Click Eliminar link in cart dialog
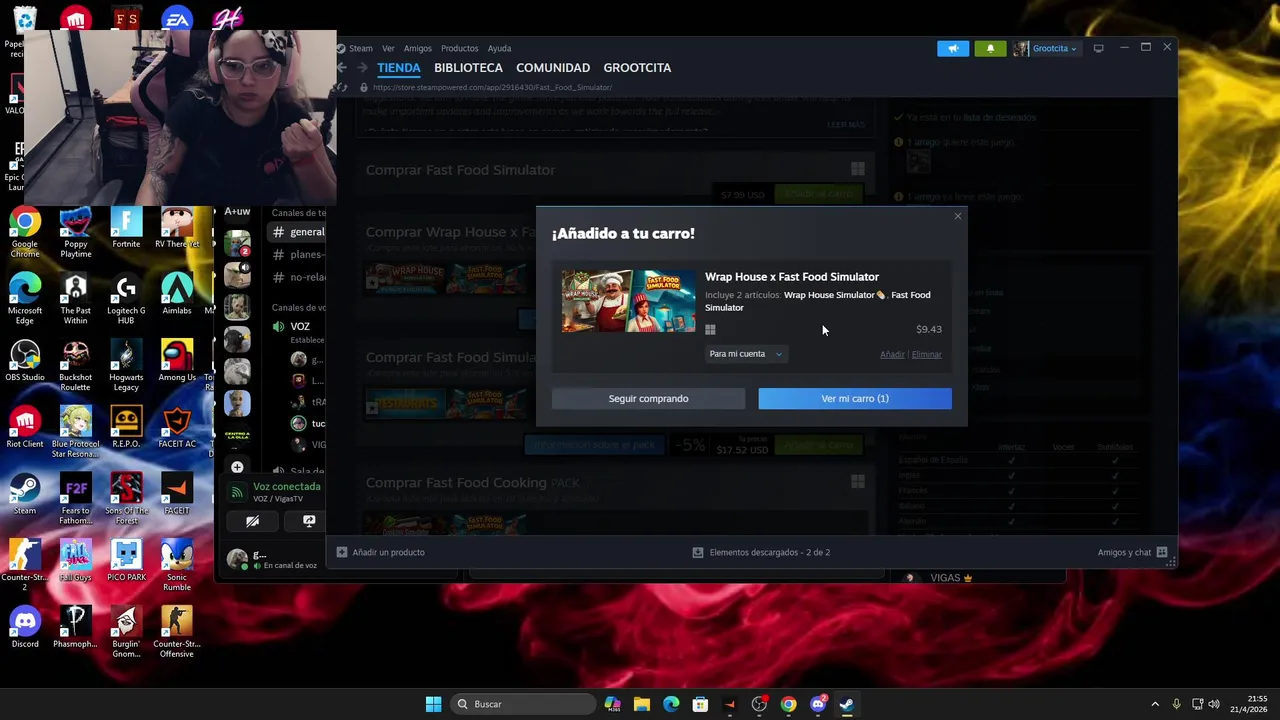 pos(926,354)
